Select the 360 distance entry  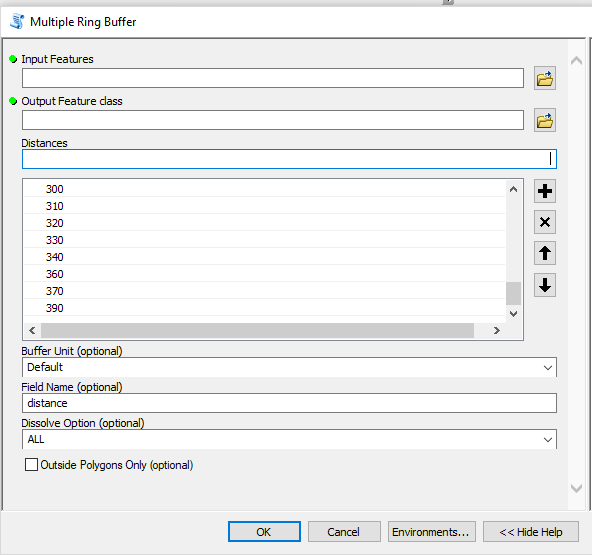[264, 274]
